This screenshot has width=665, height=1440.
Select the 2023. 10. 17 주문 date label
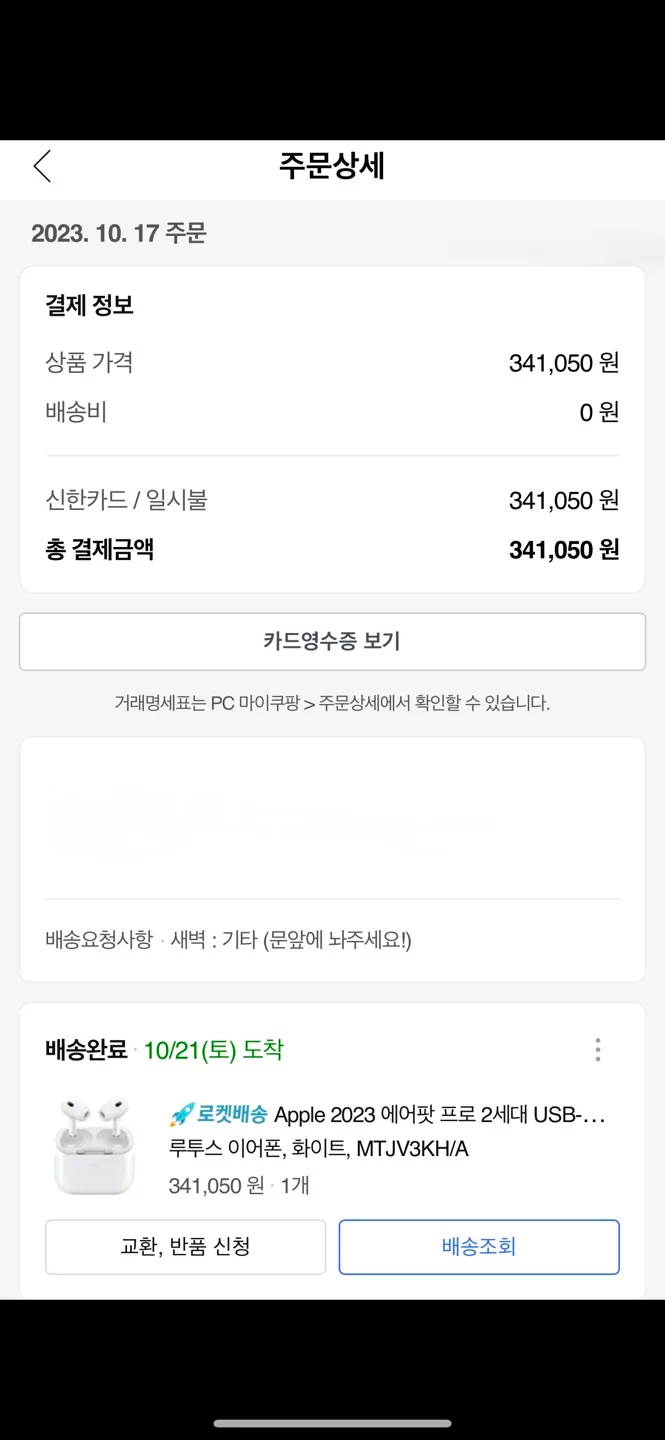click(x=119, y=233)
